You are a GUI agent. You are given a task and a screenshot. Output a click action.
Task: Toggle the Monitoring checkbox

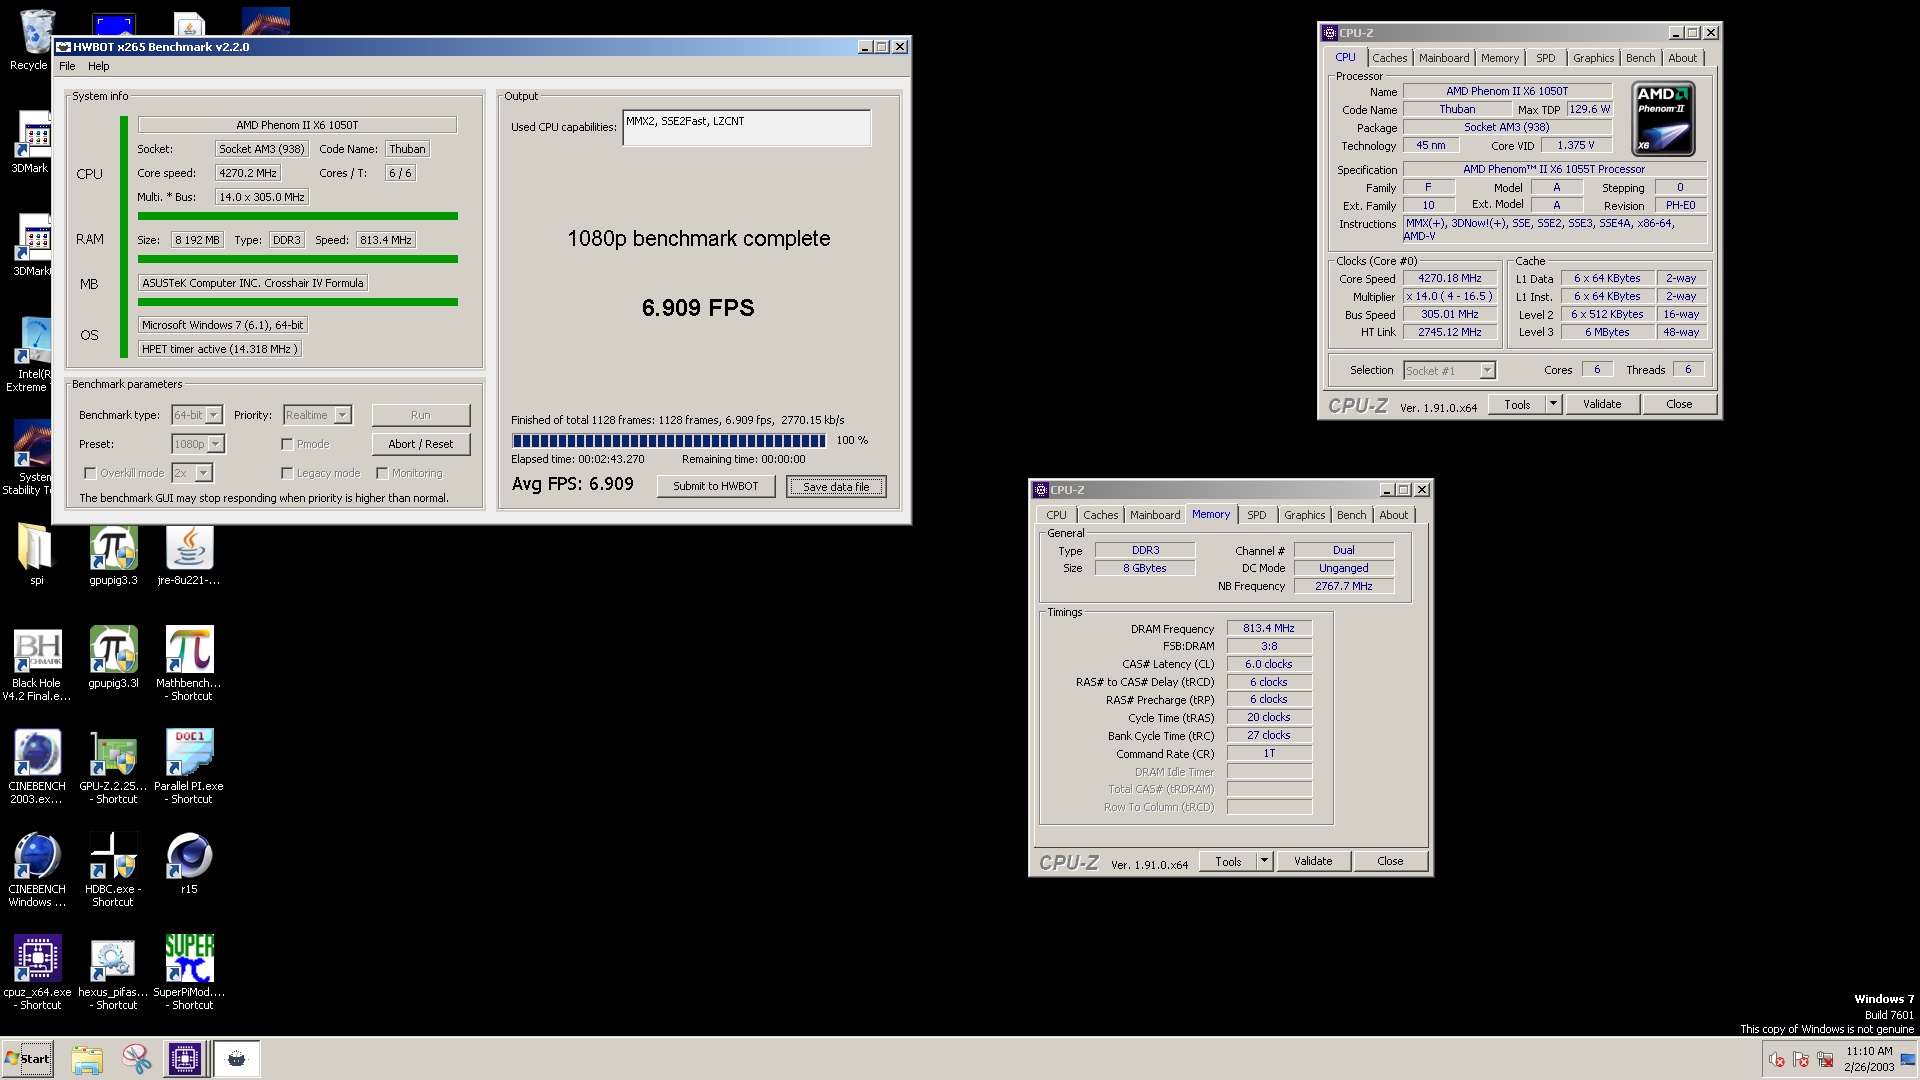(x=382, y=473)
